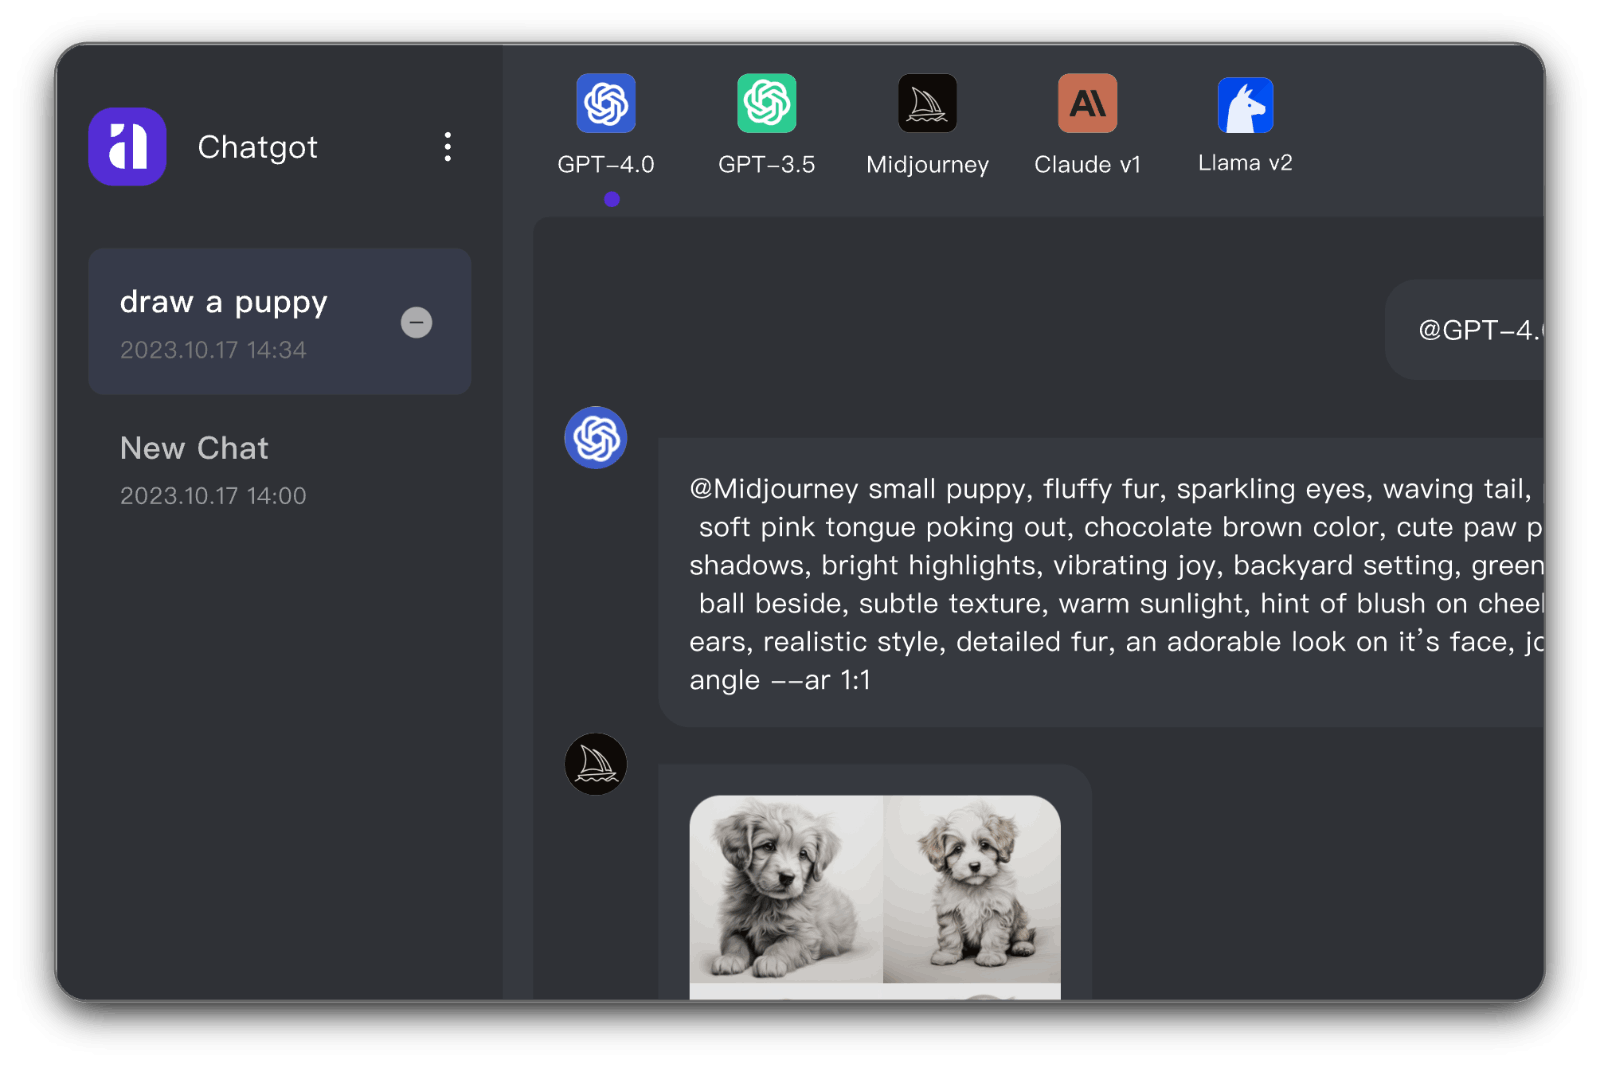Pick the Claude v1 model icon
1600x1068 pixels.
1087,103
